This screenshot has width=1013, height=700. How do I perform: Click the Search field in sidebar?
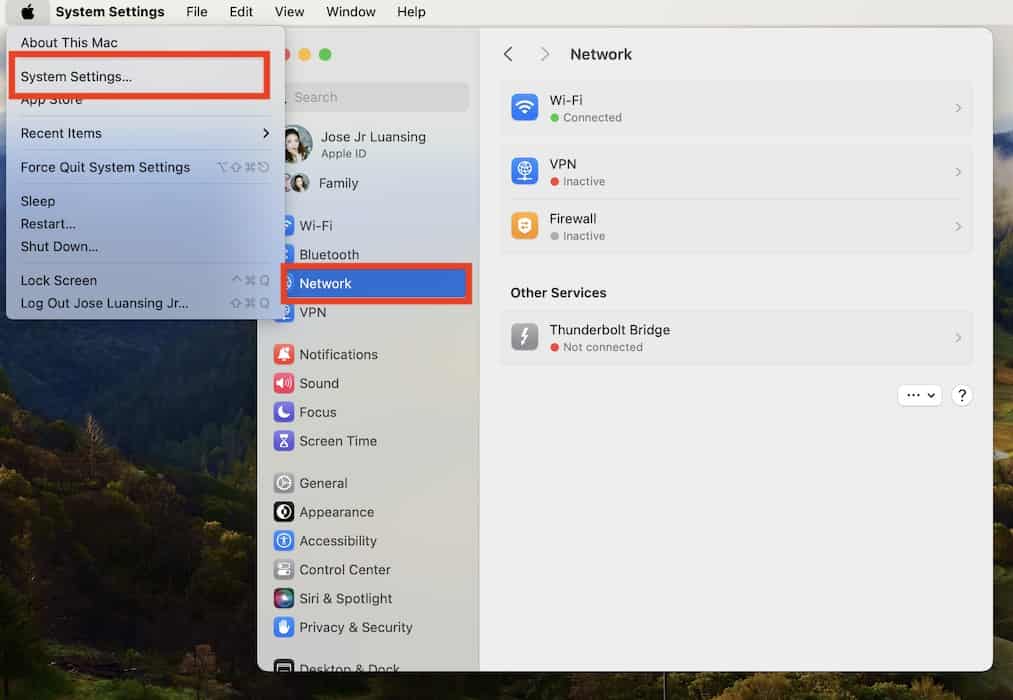[x=378, y=97]
